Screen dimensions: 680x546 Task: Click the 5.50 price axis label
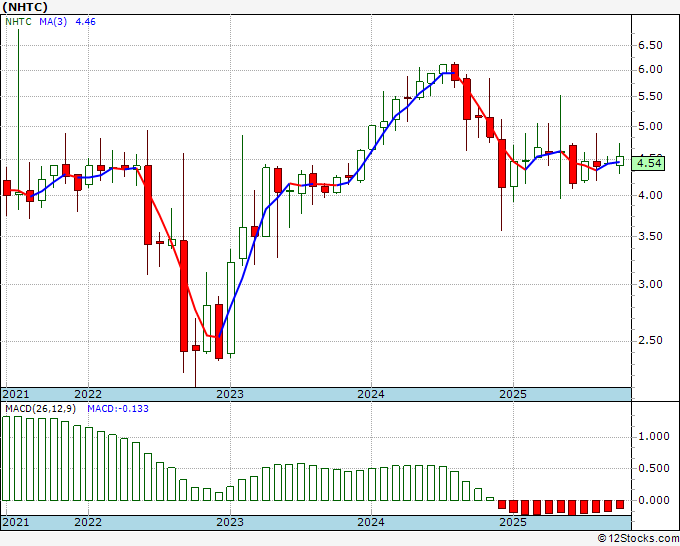650,97
